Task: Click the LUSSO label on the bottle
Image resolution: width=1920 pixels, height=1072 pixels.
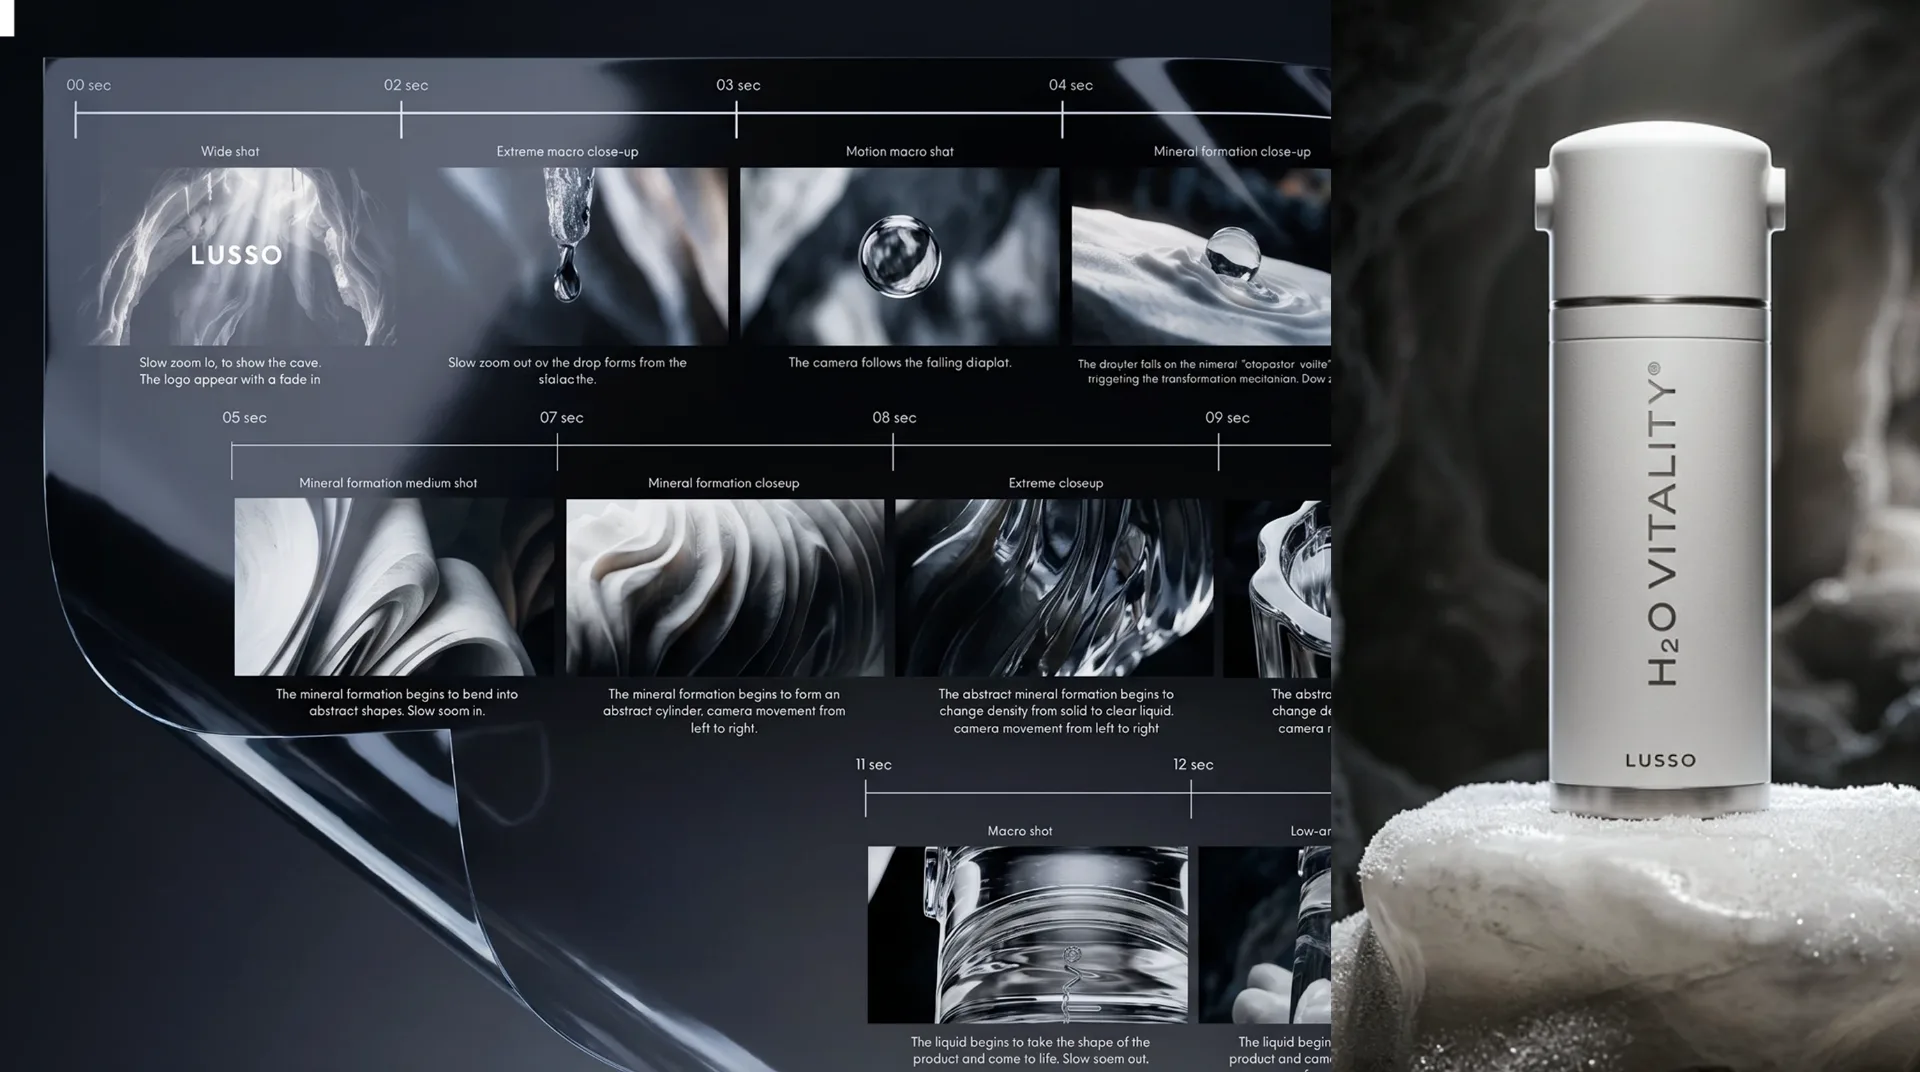Action: tap(1660, 760)
